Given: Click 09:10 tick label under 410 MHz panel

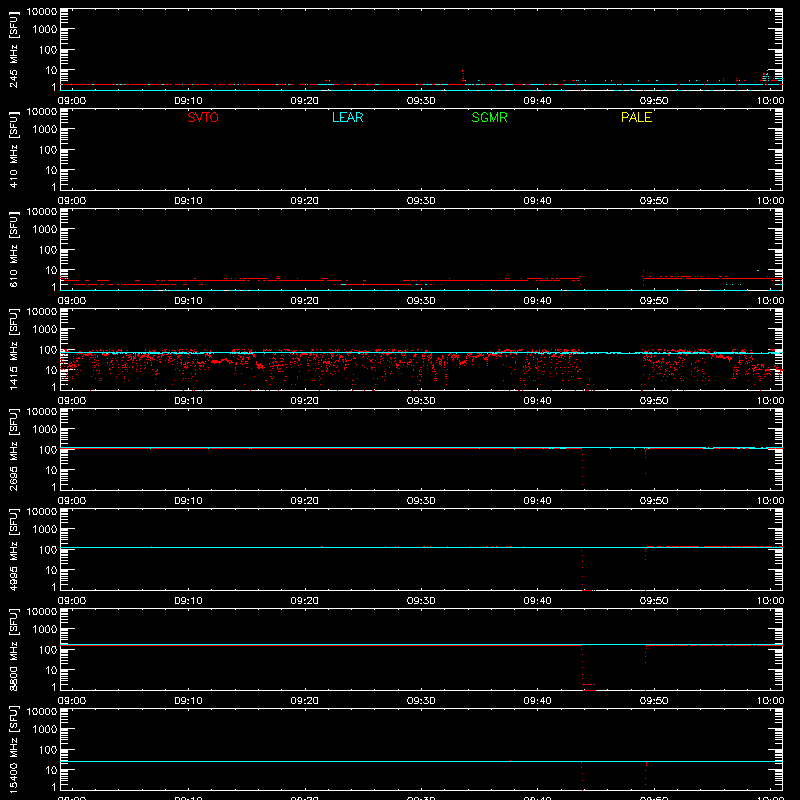Looking at the screenshot, I should pyautogui.click(x=188, y=201).
